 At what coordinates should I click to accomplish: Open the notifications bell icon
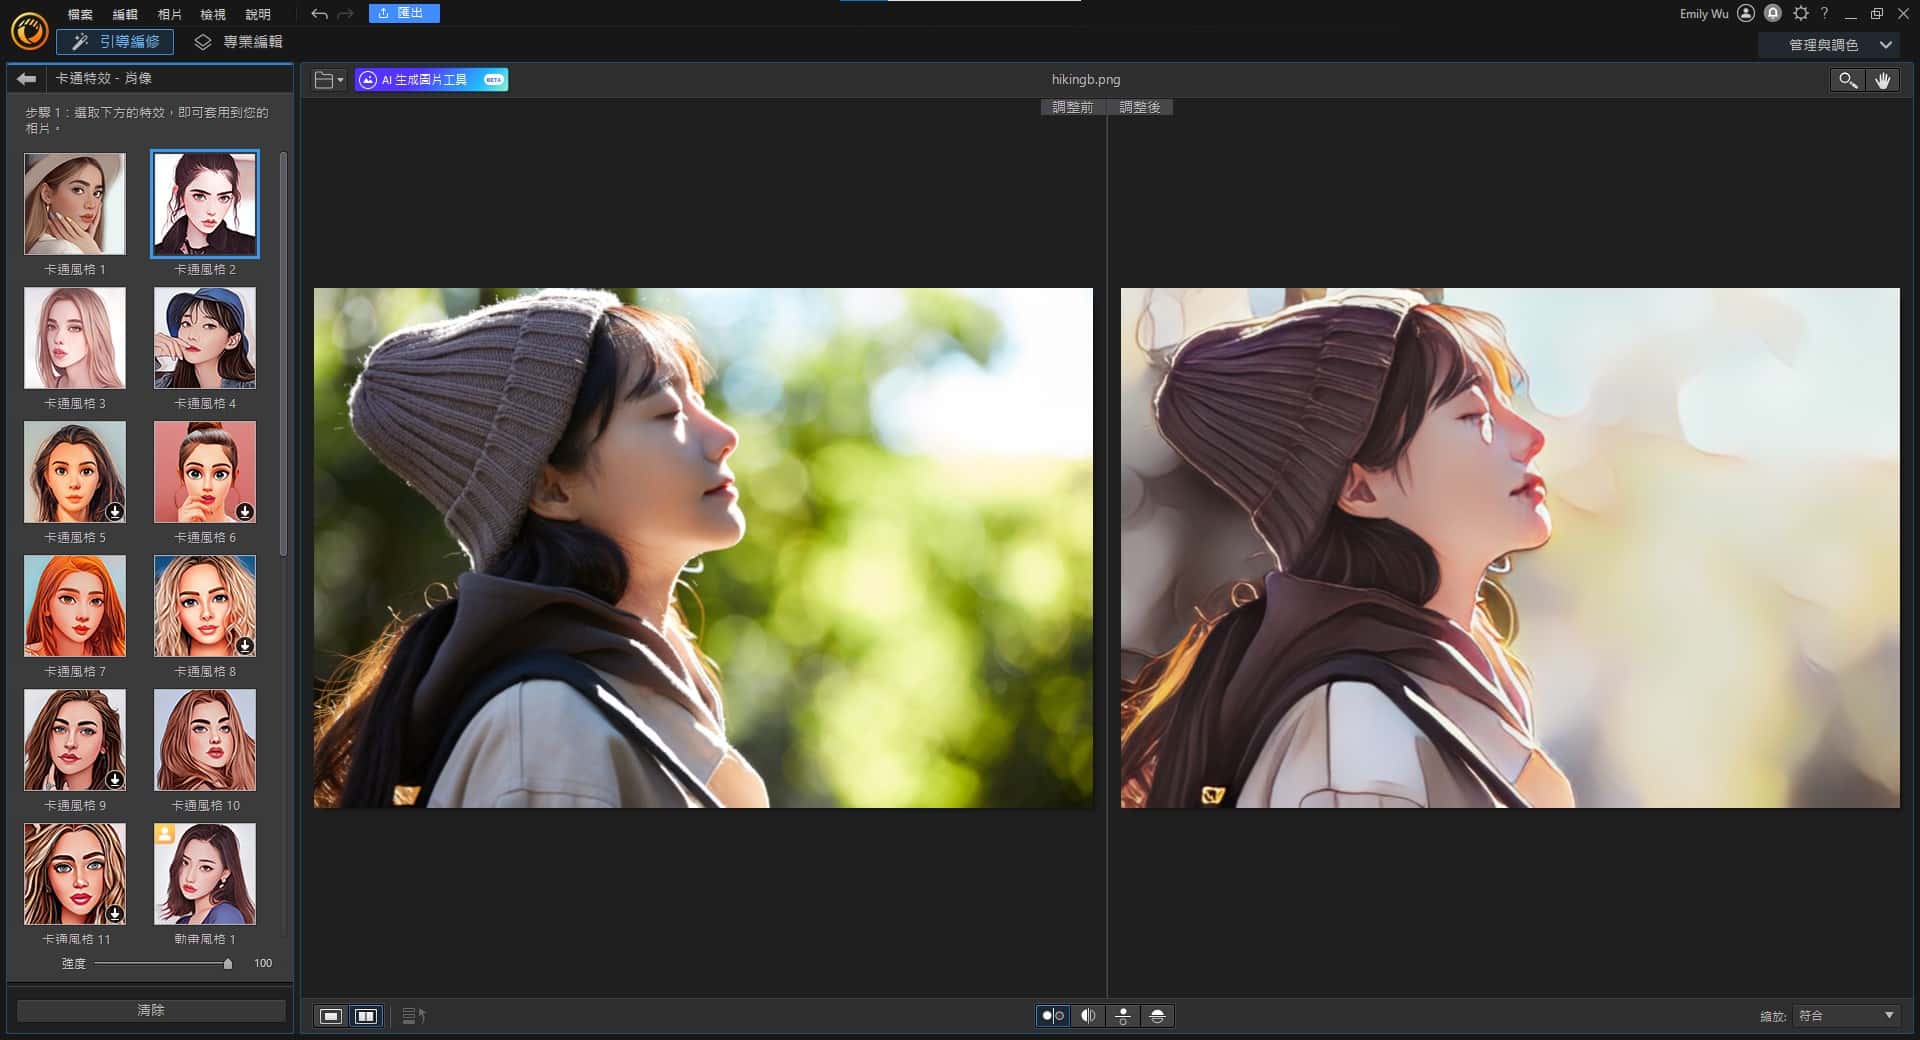point(1773,14)
